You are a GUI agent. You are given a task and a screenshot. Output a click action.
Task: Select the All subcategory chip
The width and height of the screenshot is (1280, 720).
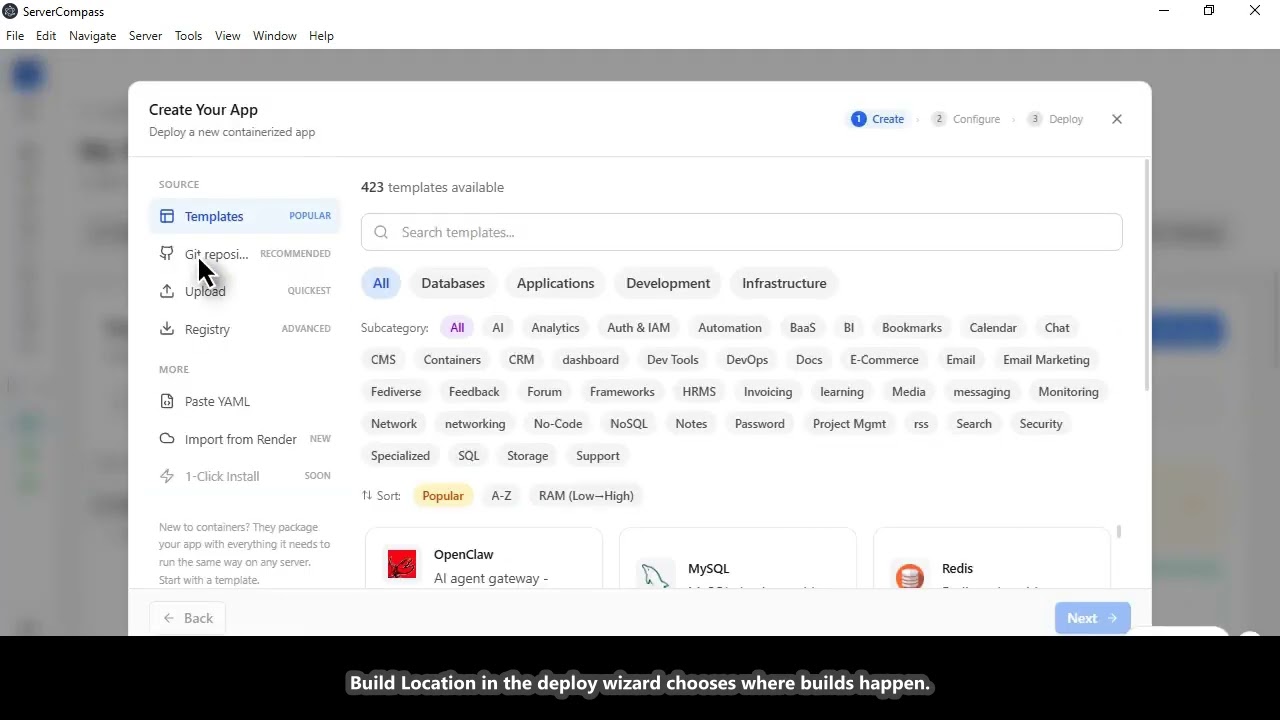click(457, 328)
